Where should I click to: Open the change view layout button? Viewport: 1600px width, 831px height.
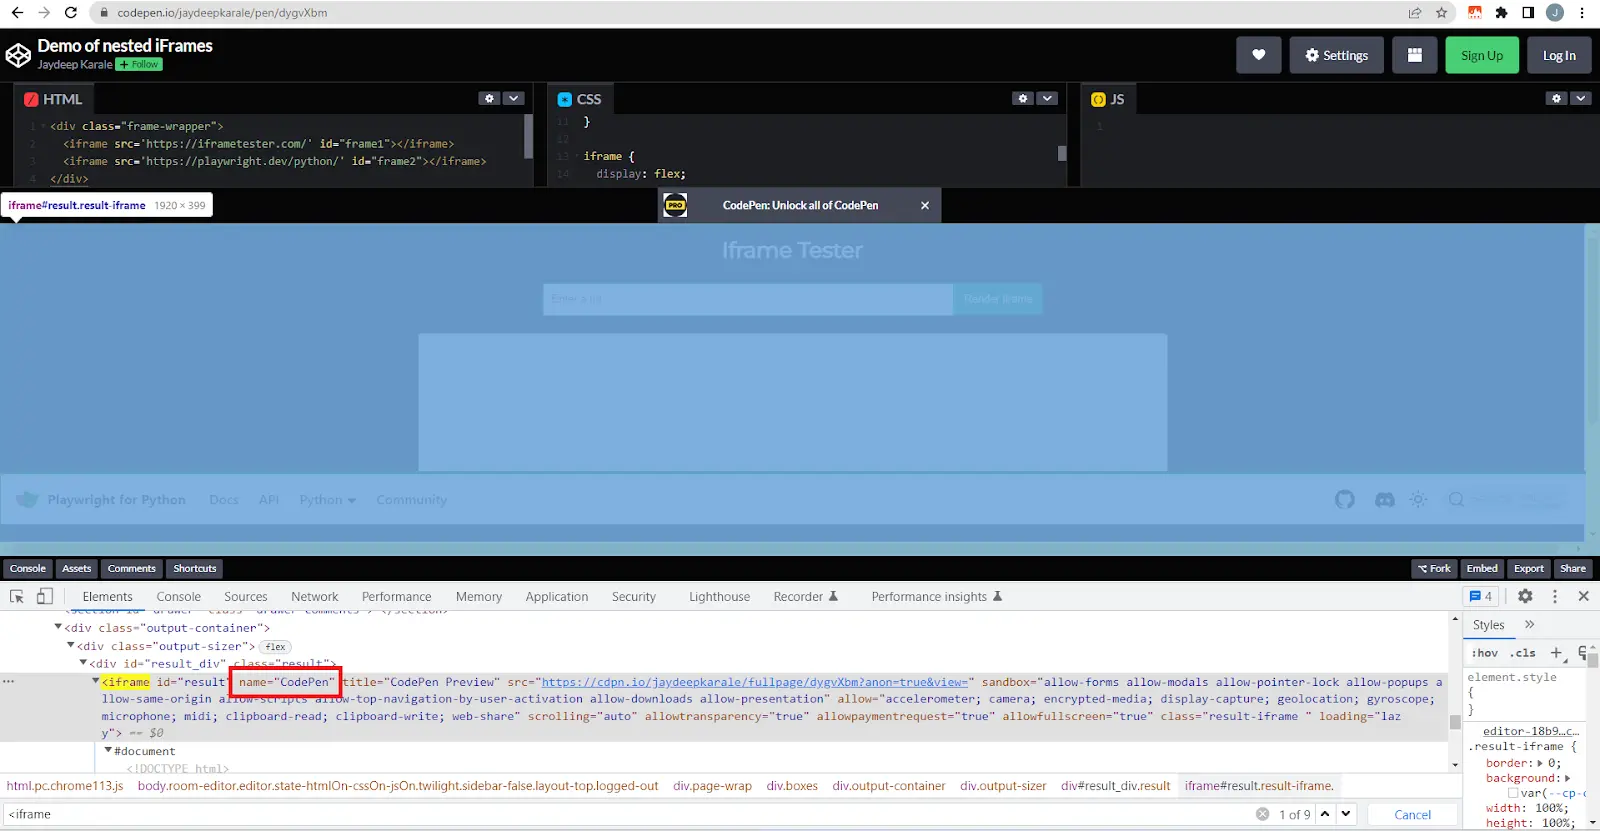[1415, 55]
